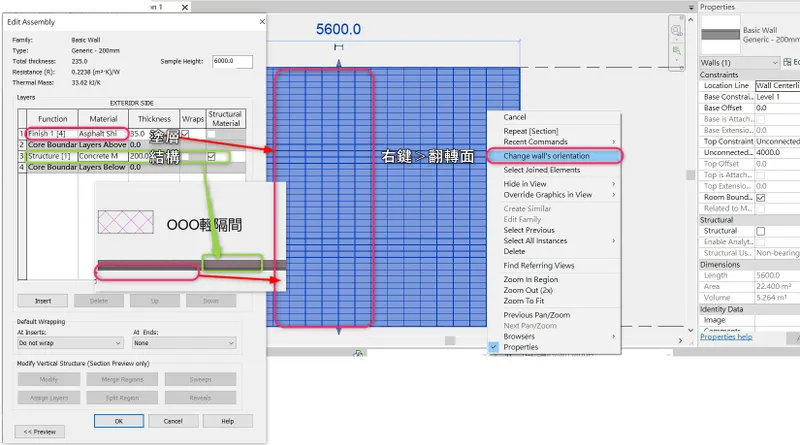
Task: Open the Properties help link
Action: 726,337
